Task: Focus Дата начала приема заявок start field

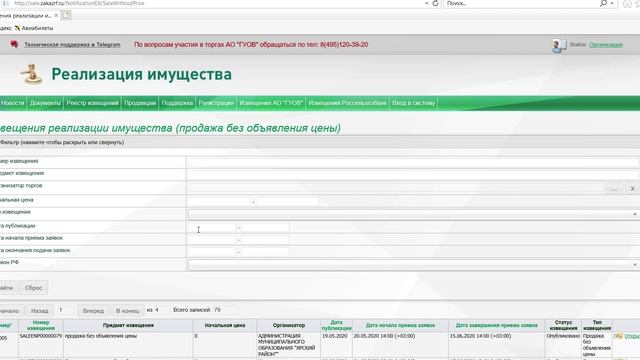Action: click(x=211, y=240)
